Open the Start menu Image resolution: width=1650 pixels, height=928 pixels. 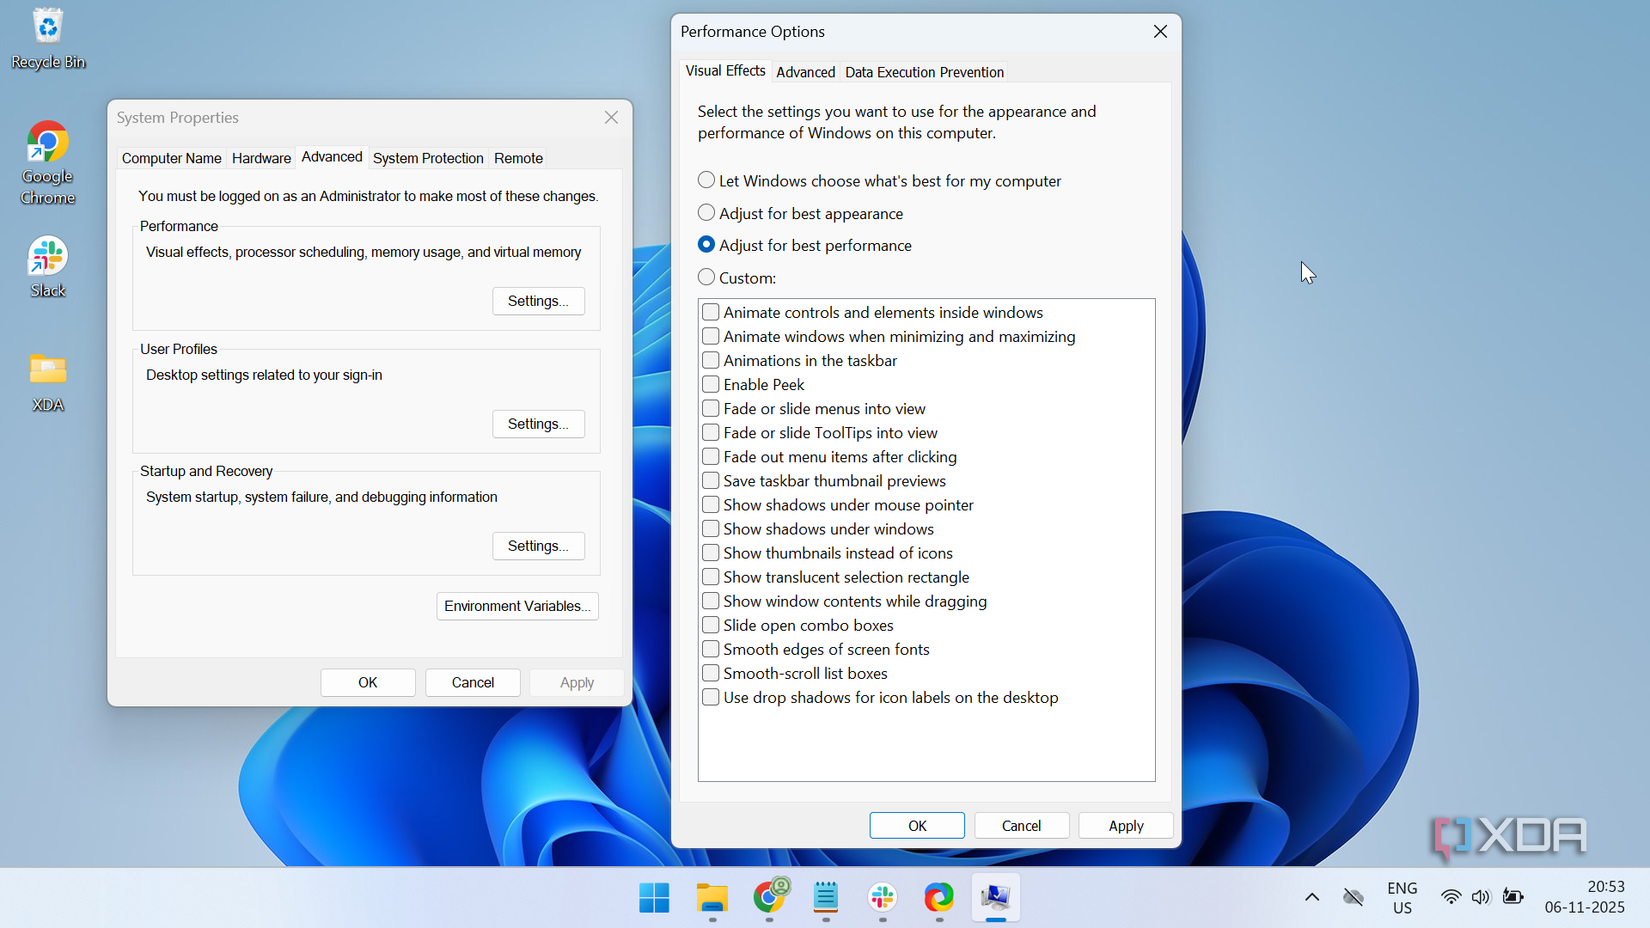coord(654,898)
